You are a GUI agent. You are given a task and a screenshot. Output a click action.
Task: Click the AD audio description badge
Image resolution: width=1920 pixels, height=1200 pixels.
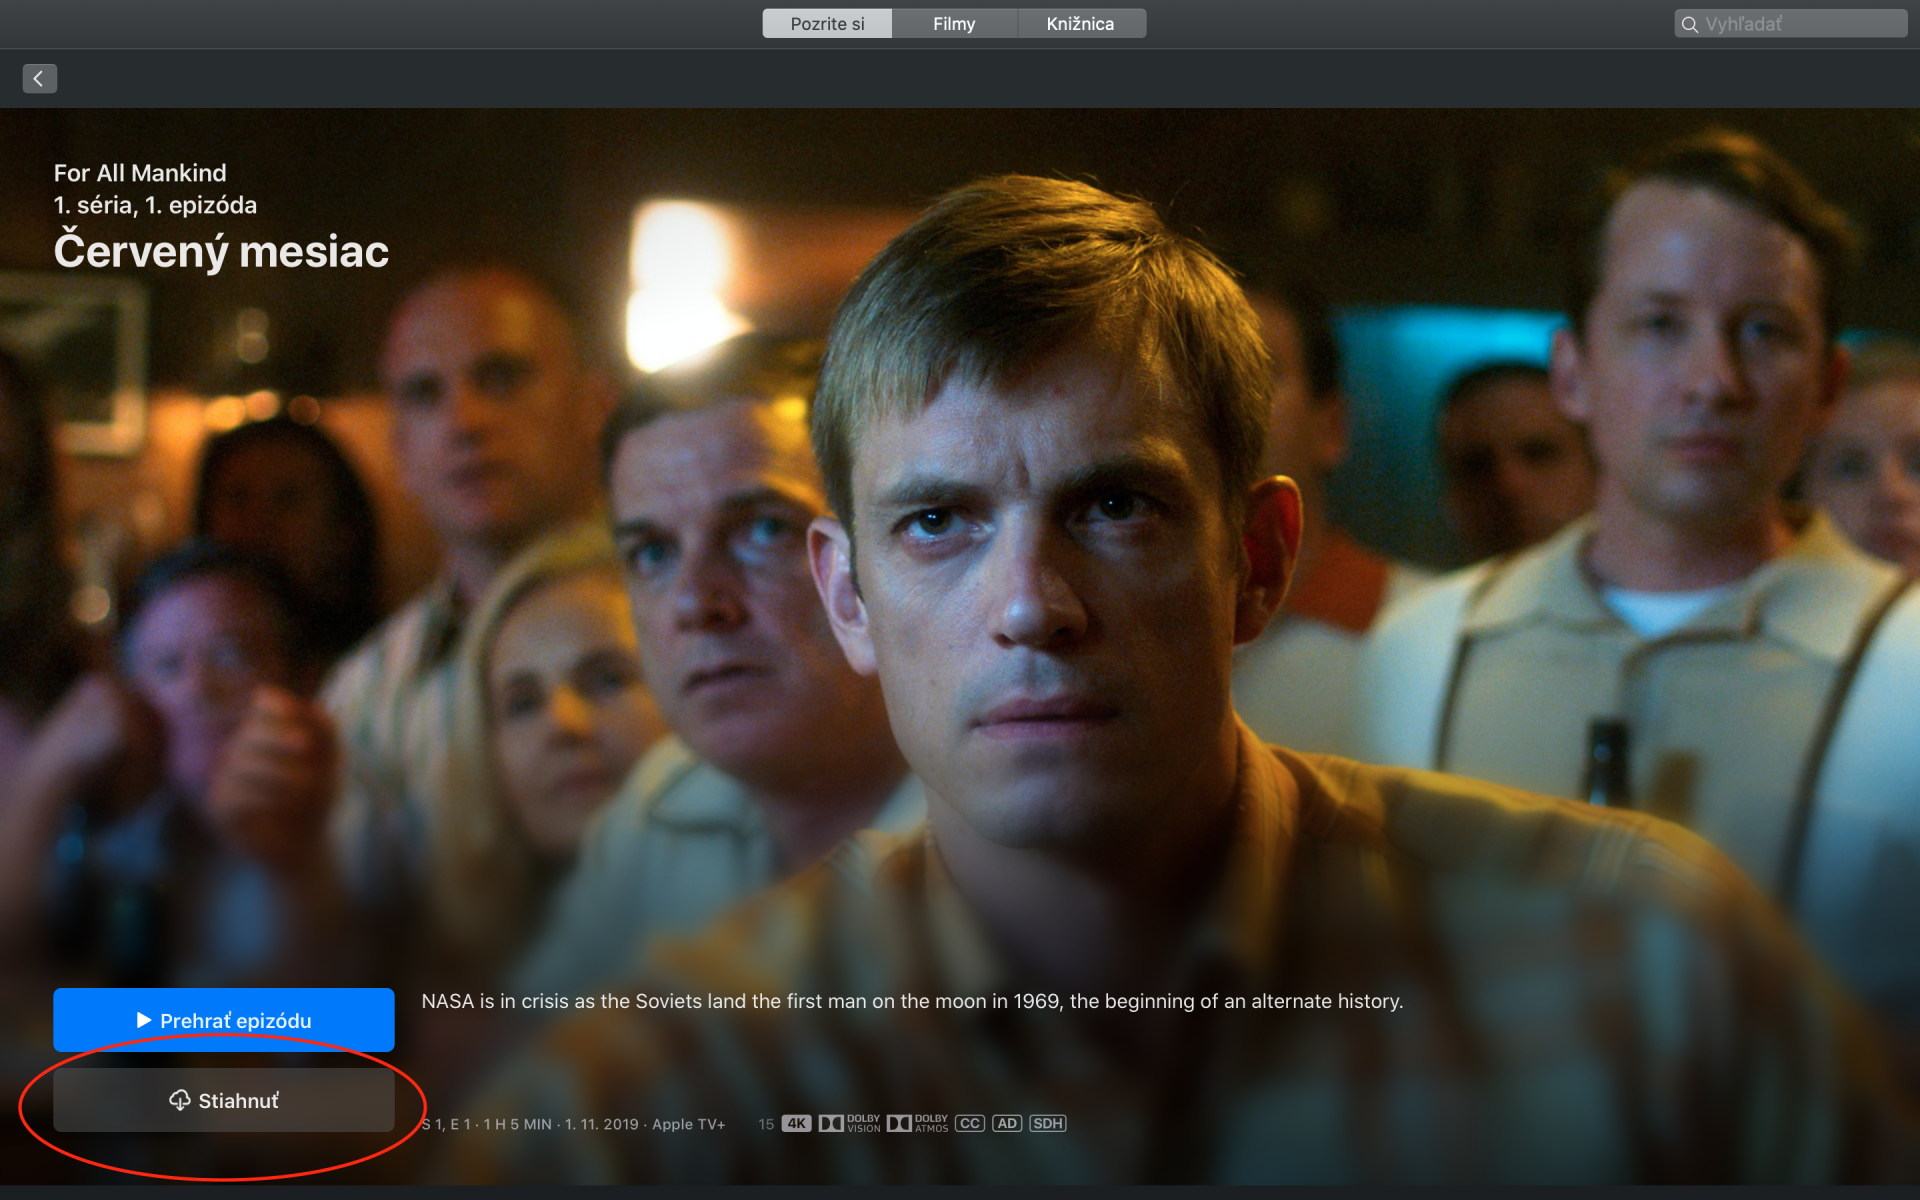1007,1123
